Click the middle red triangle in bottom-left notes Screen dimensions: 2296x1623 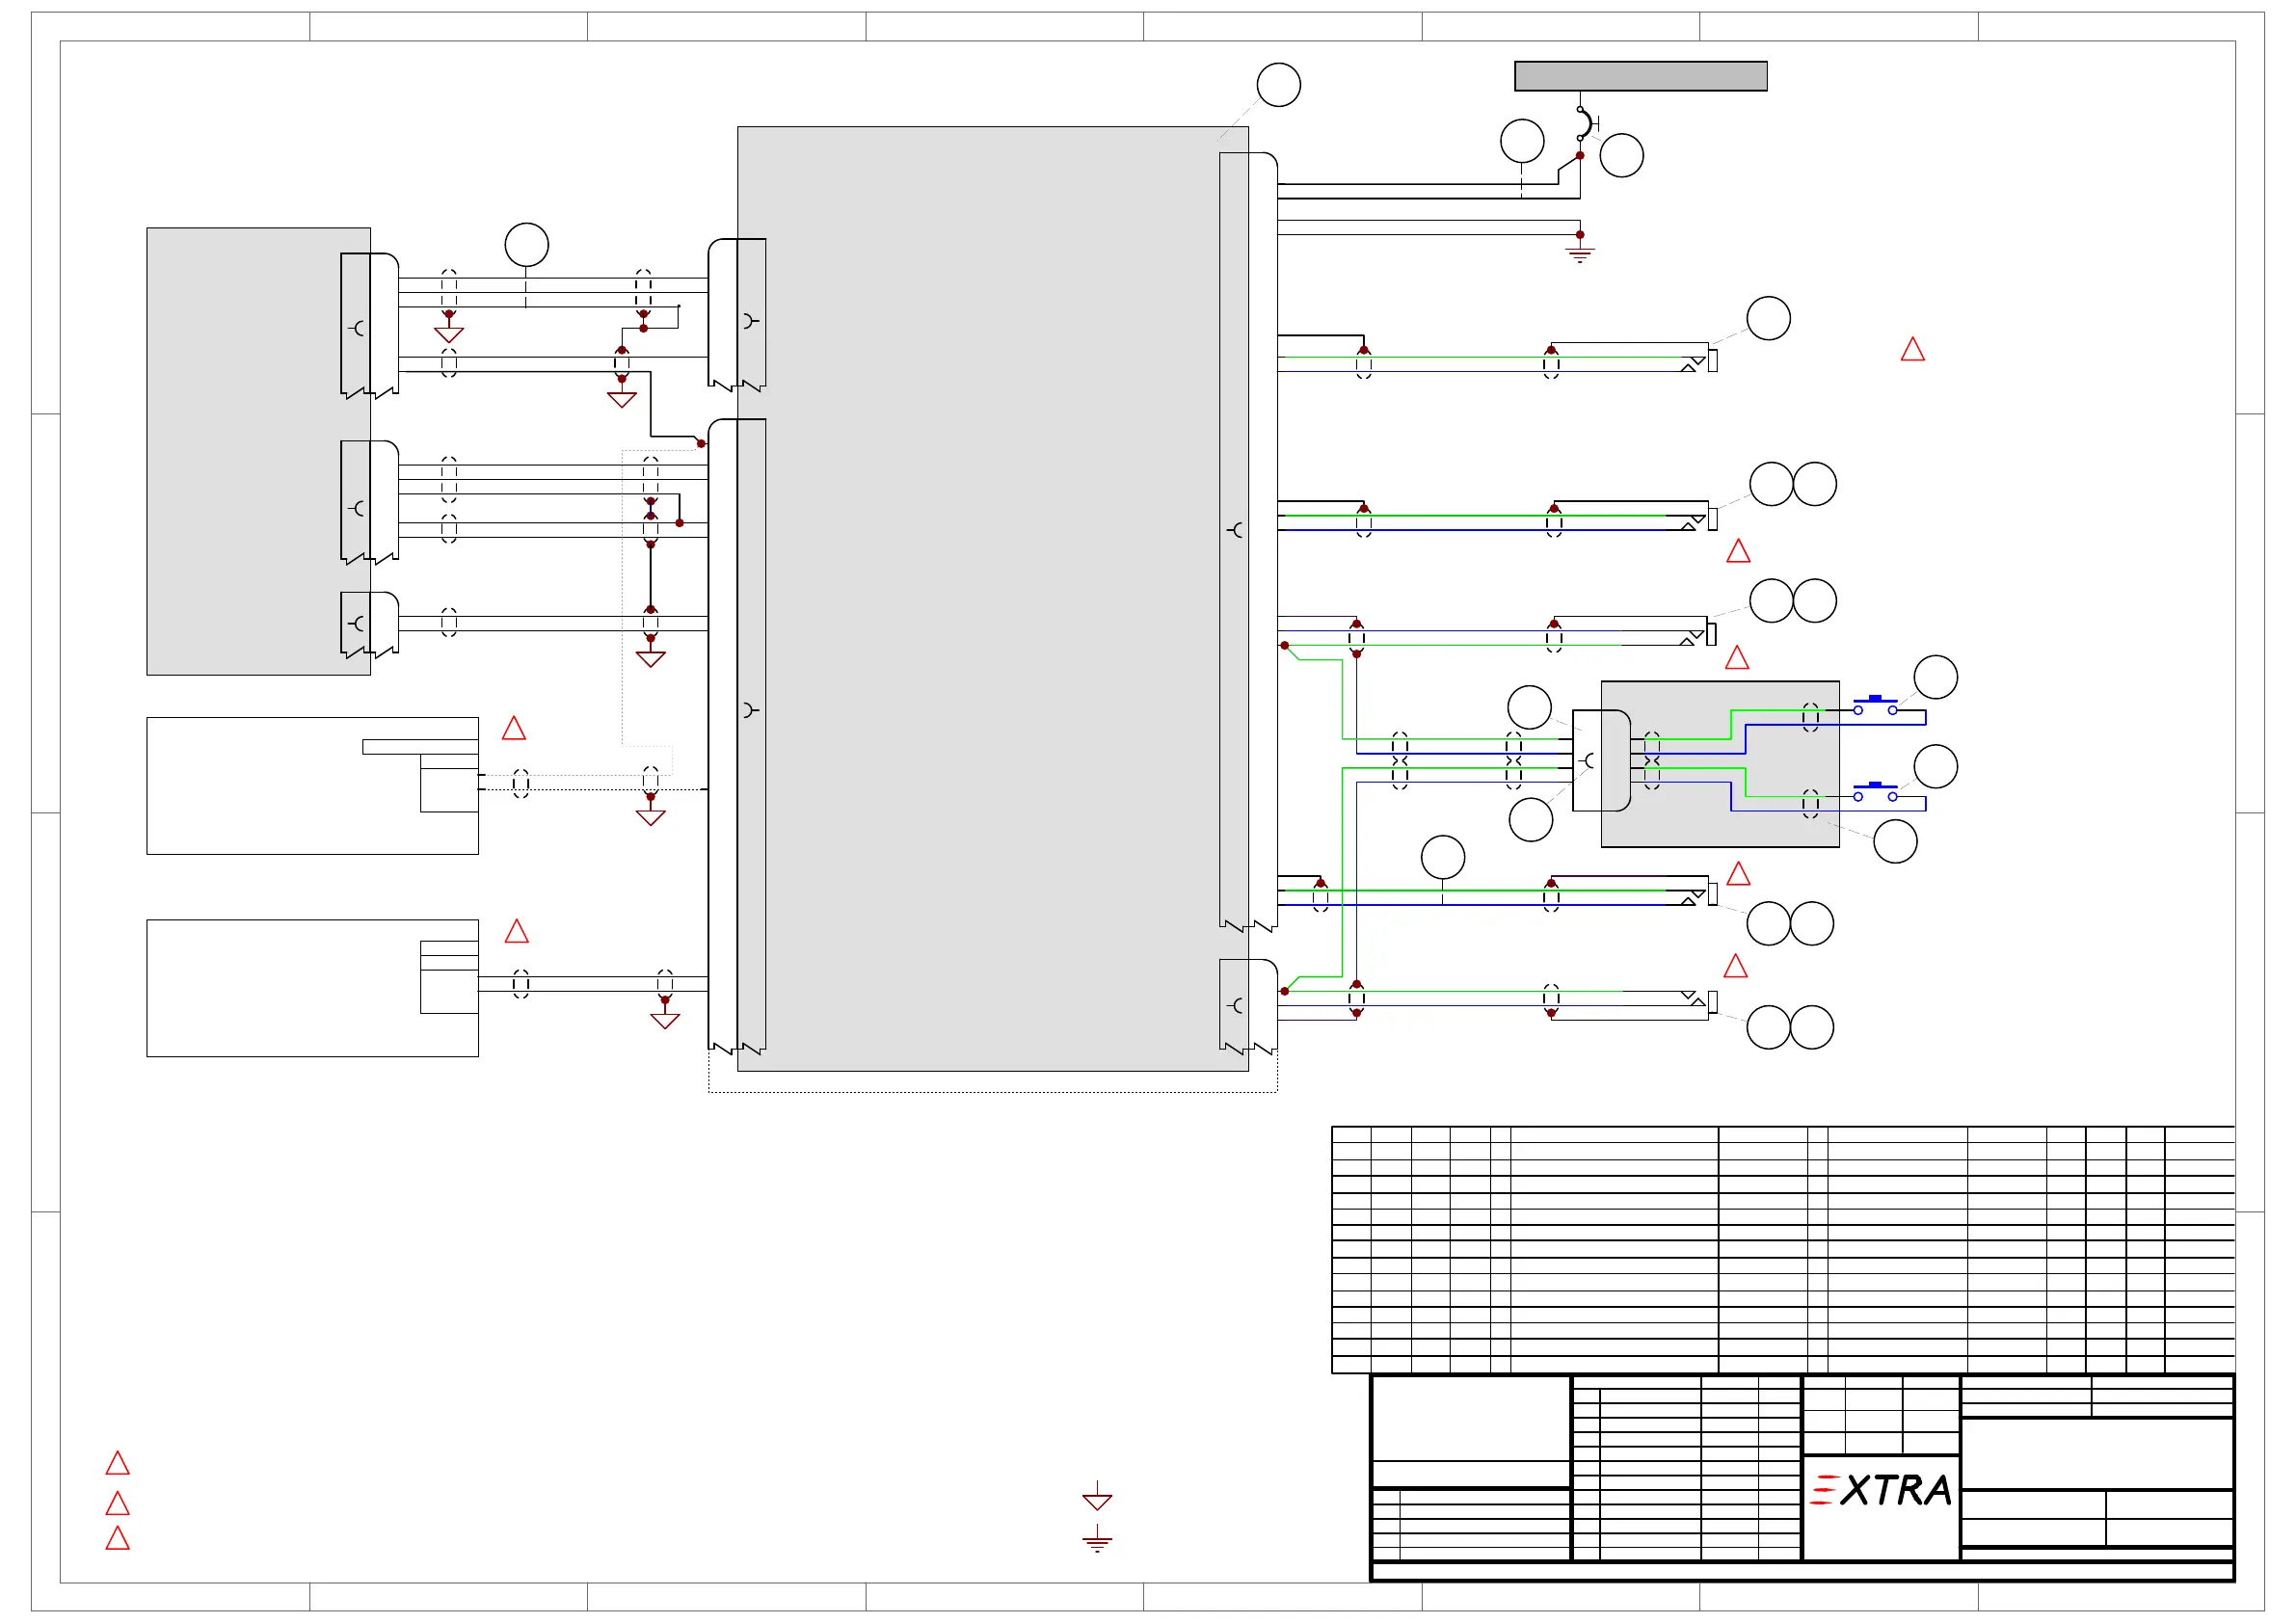coord(118,1503)
